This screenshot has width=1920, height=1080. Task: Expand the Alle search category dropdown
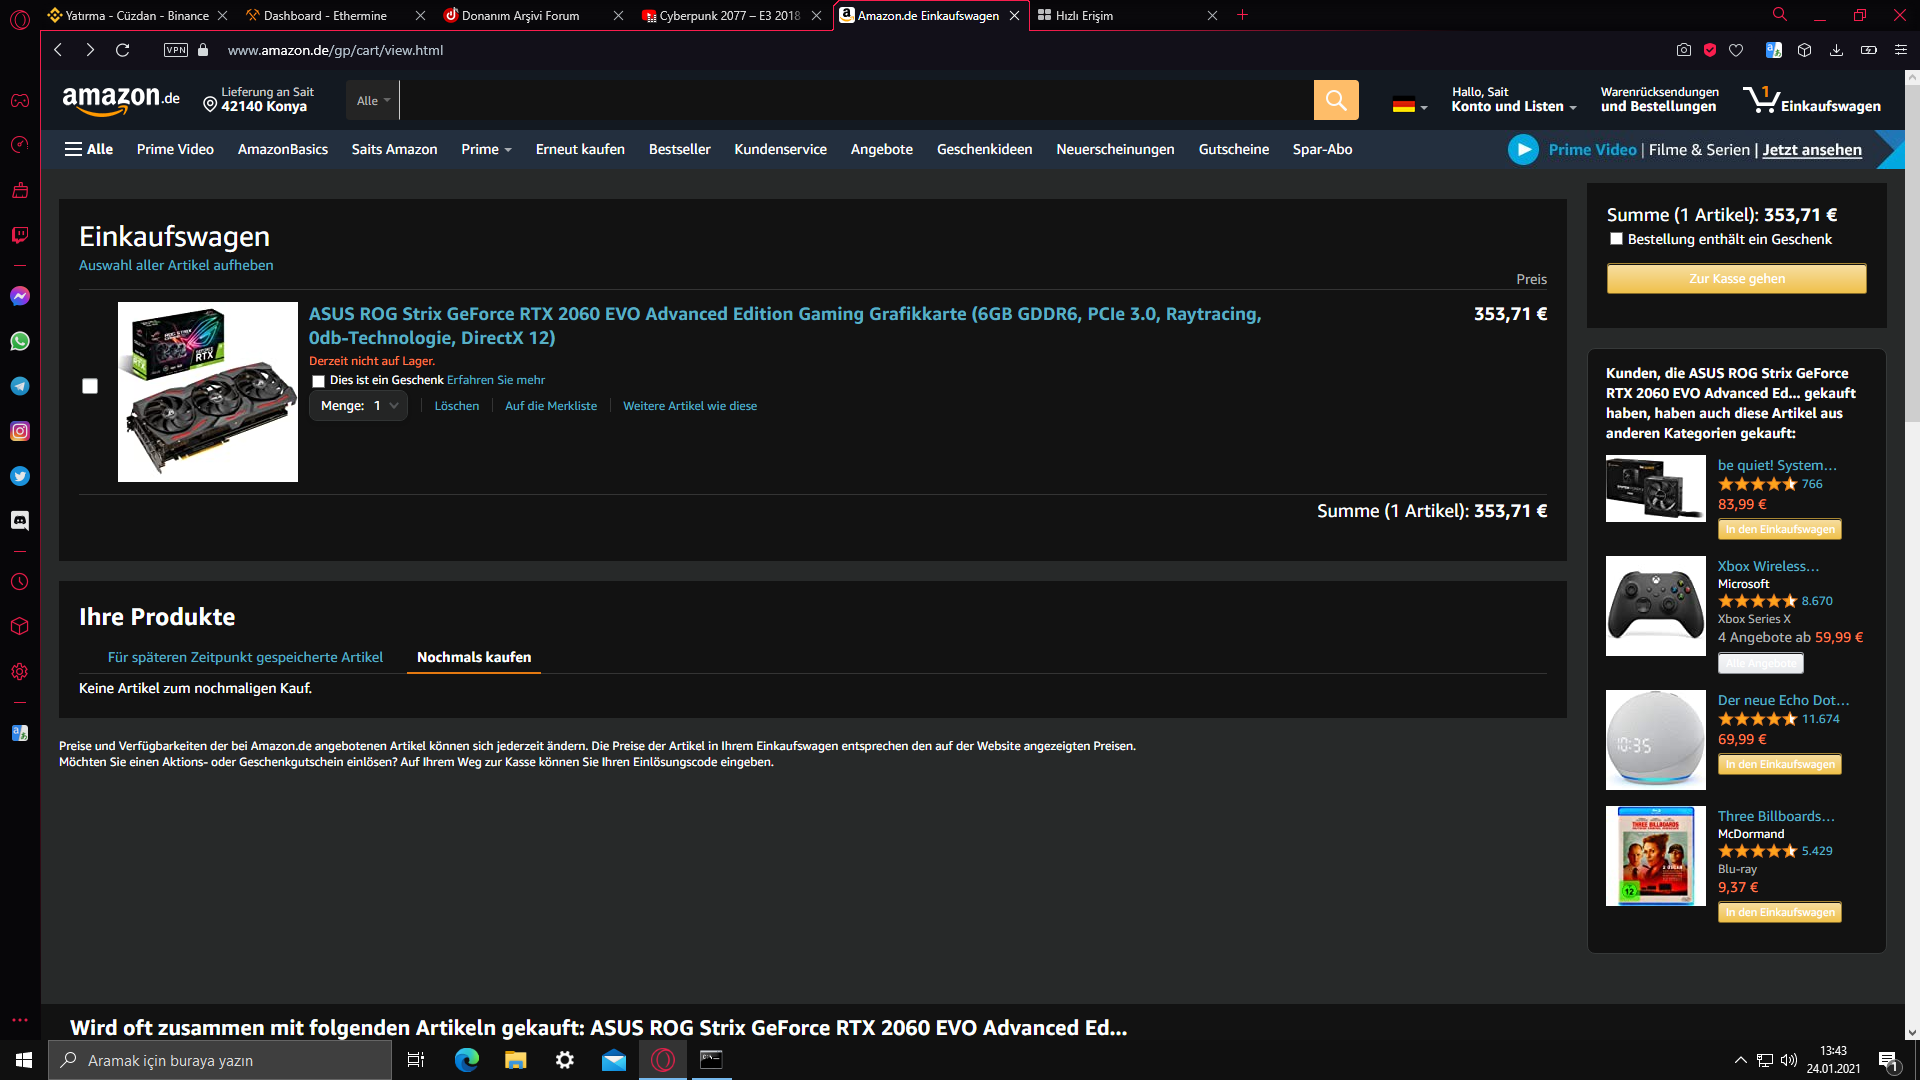pos(371,100)
